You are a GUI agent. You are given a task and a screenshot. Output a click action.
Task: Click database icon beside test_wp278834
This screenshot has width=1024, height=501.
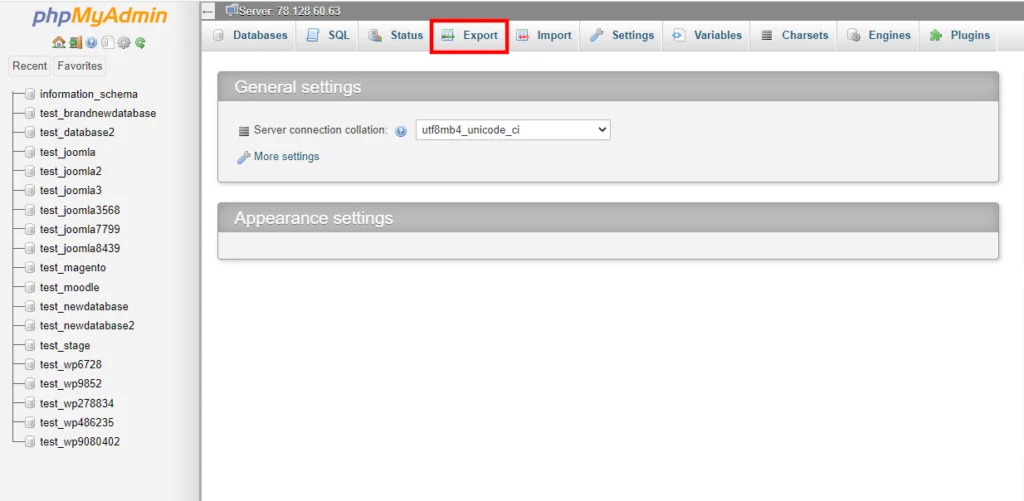tap(29, 403)
